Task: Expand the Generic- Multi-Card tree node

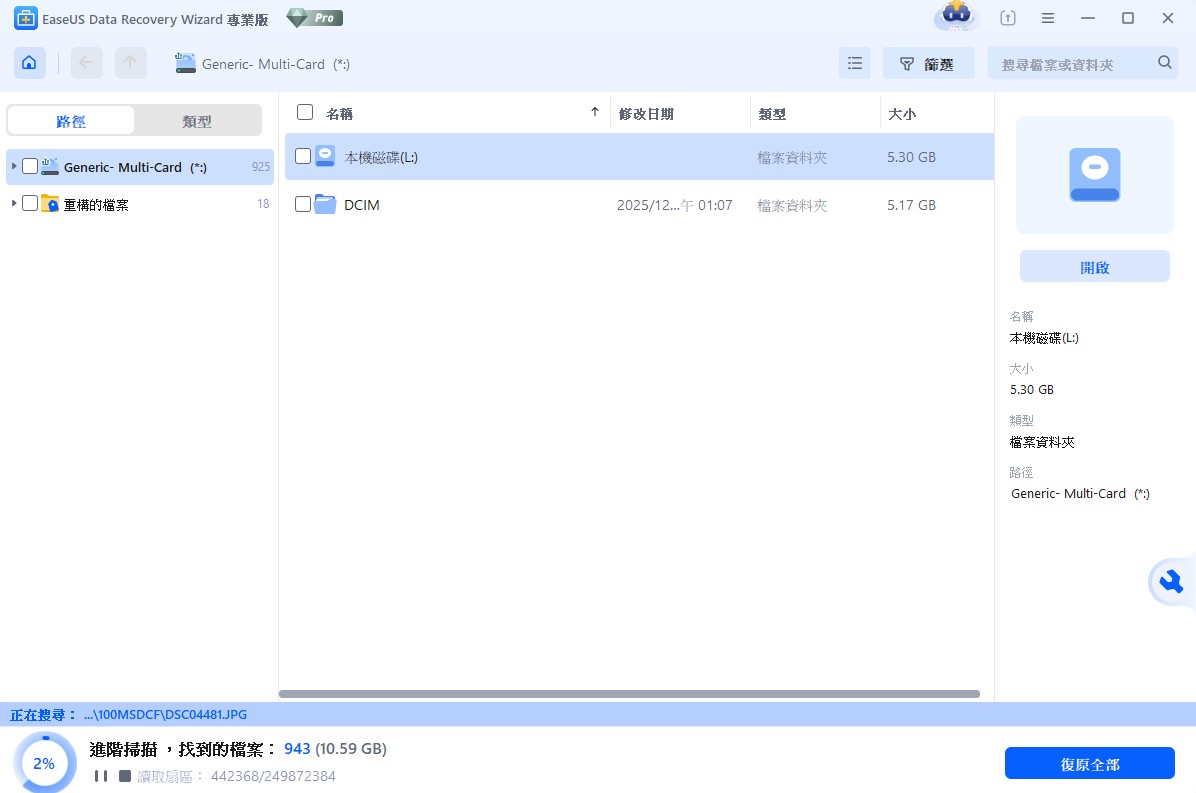Action: coord(14,165)
